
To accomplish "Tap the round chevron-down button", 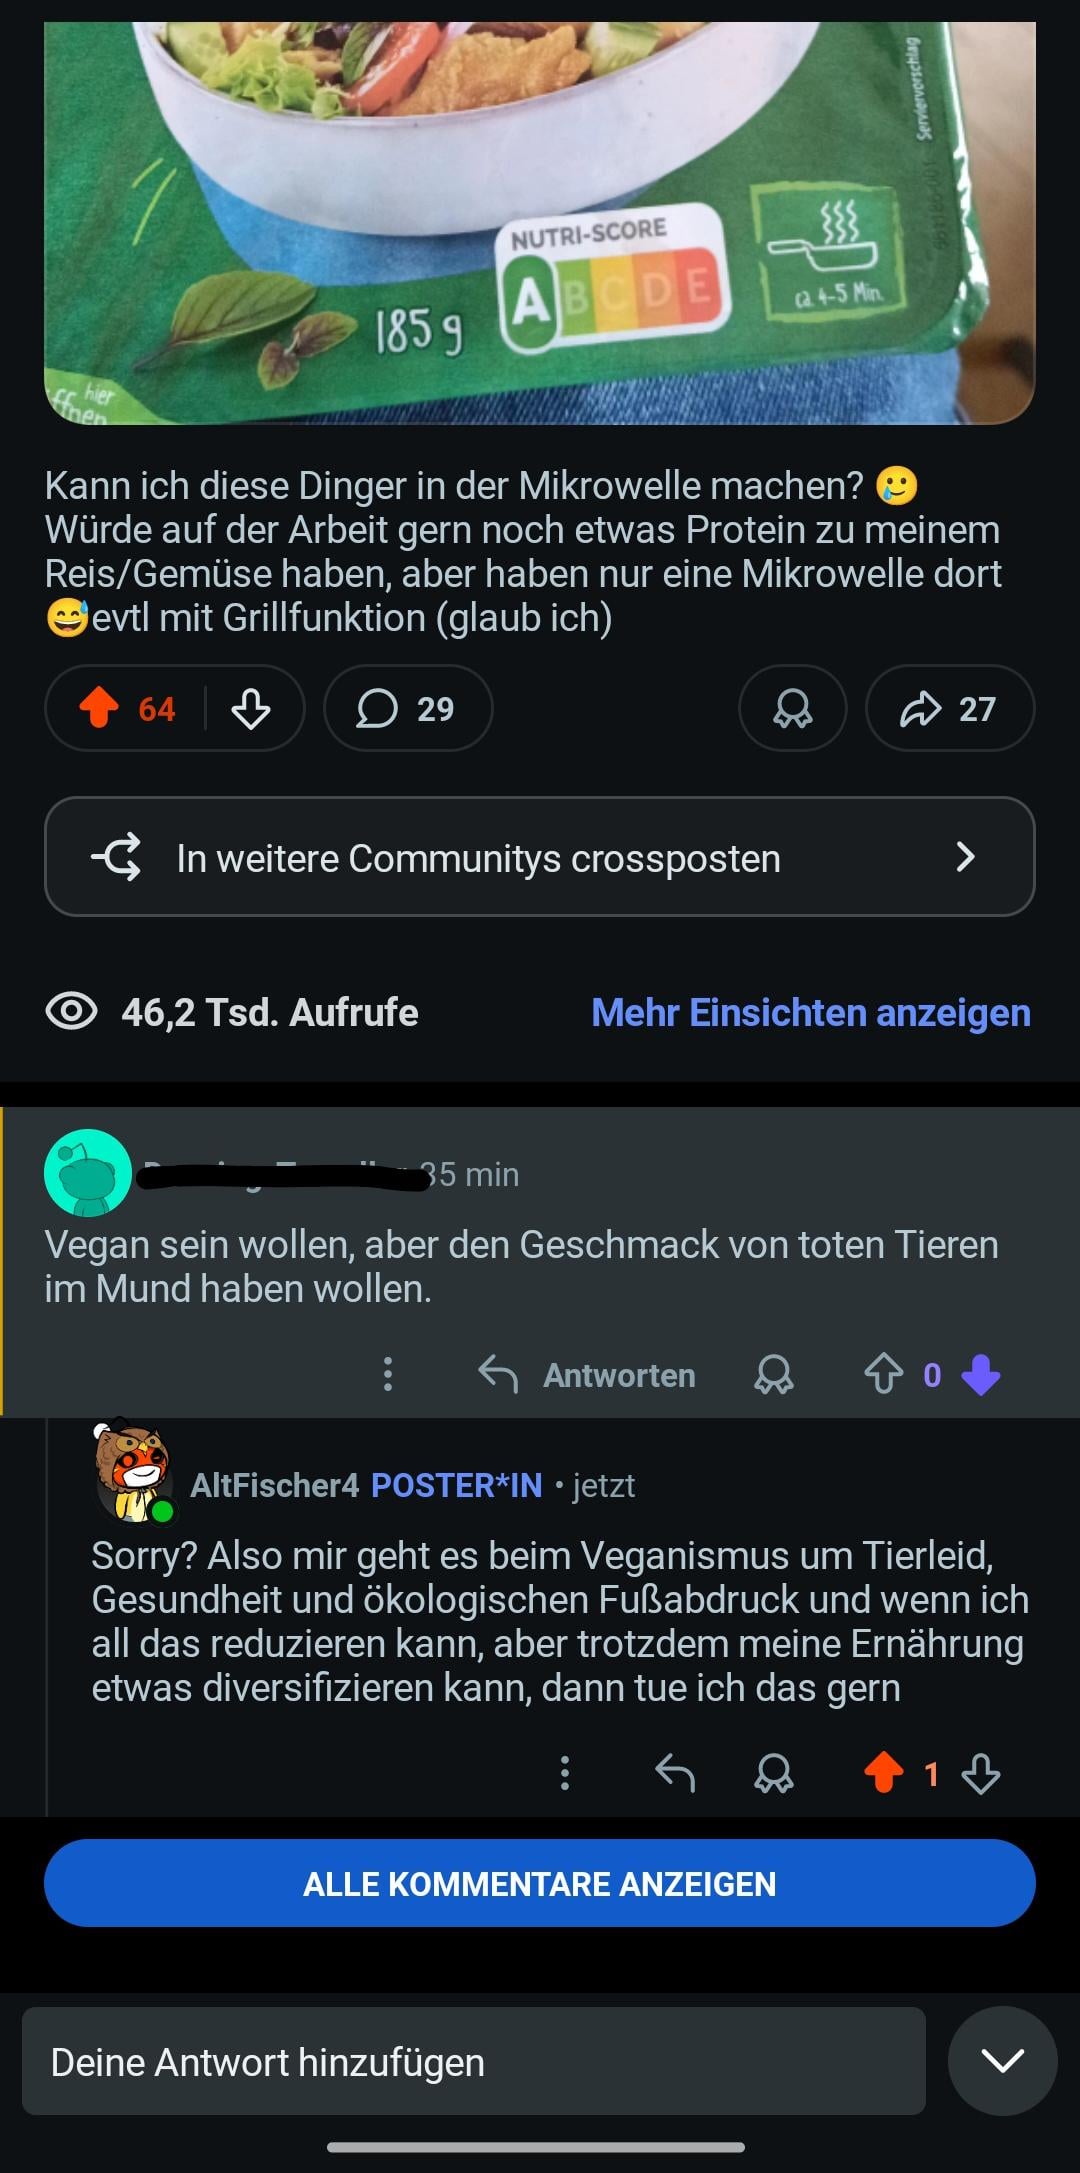I will (x=1002, y=2060).
